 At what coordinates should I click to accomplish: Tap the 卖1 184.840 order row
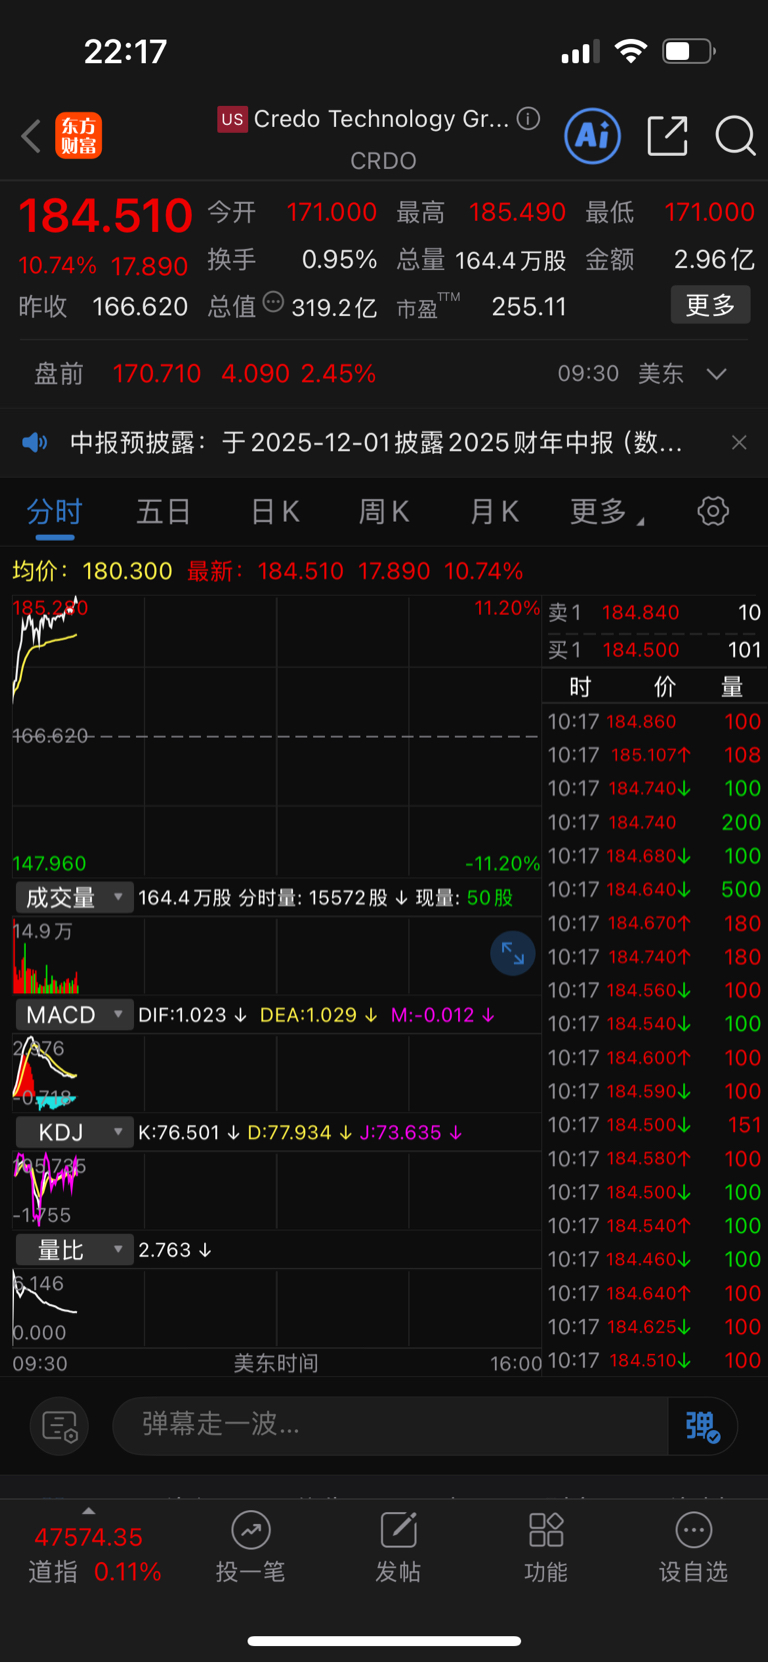tap(654, 613)
